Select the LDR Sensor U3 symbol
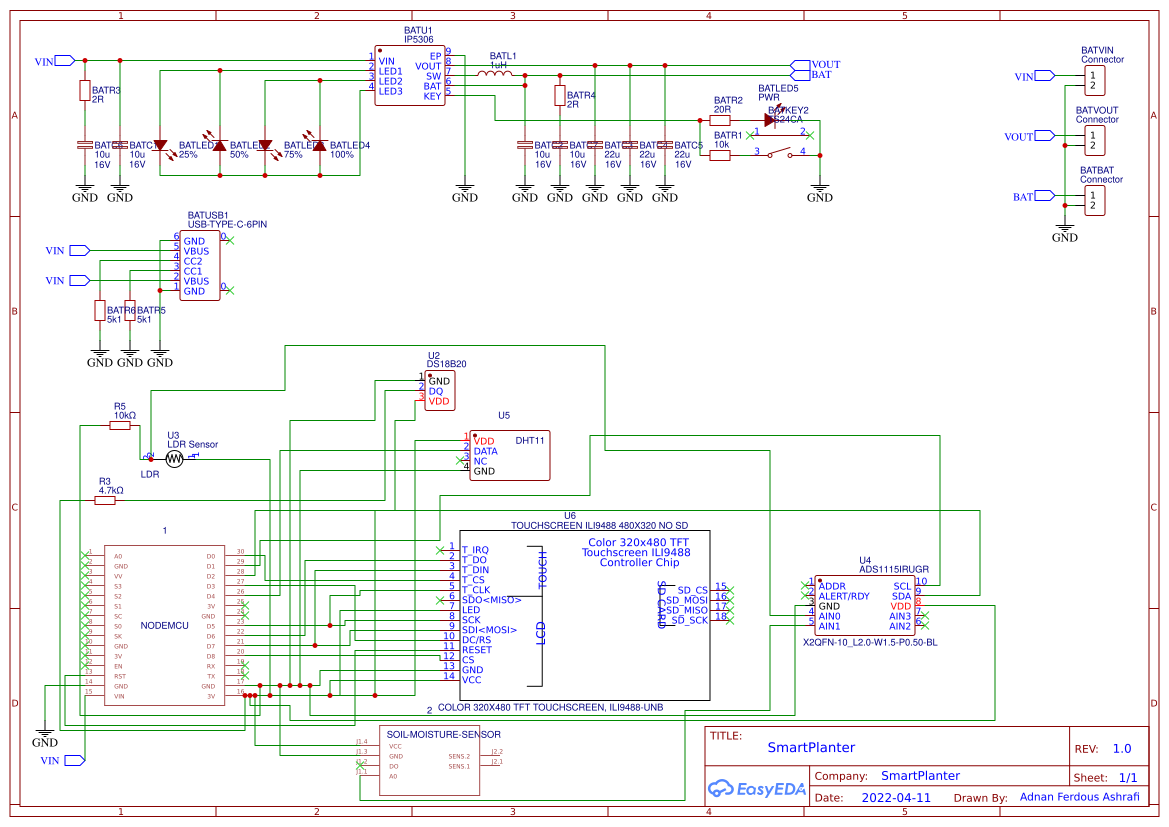Viewport: 1169px width, 827px height. (x=175, y=458)
